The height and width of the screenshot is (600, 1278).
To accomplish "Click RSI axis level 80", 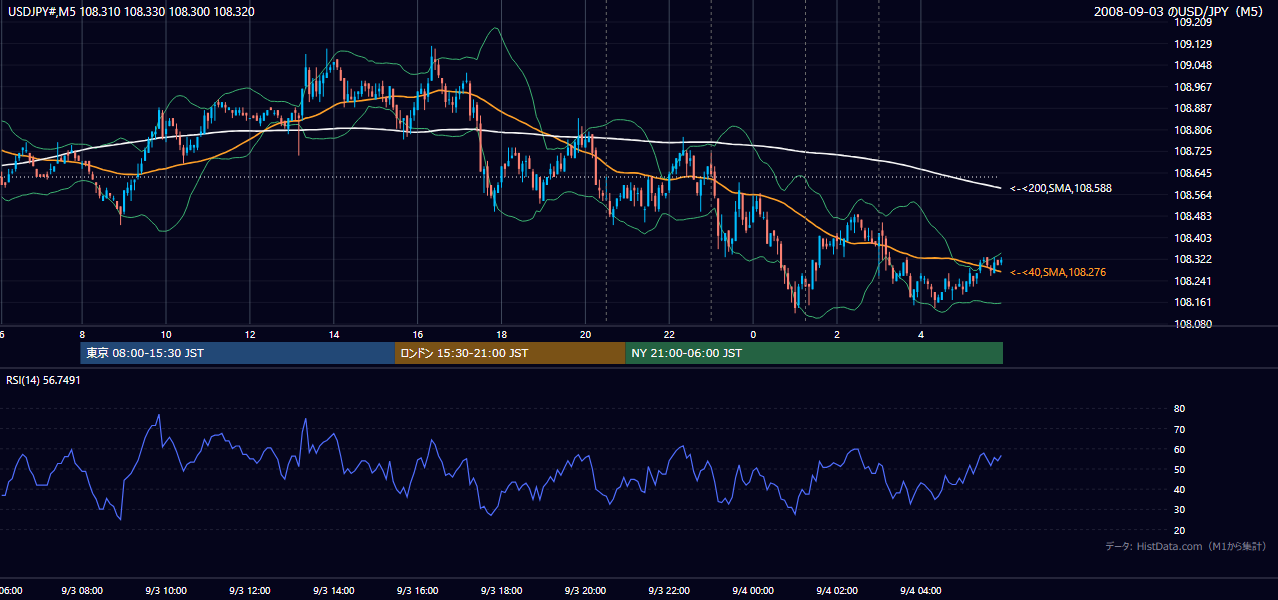I will [1180, 409].
